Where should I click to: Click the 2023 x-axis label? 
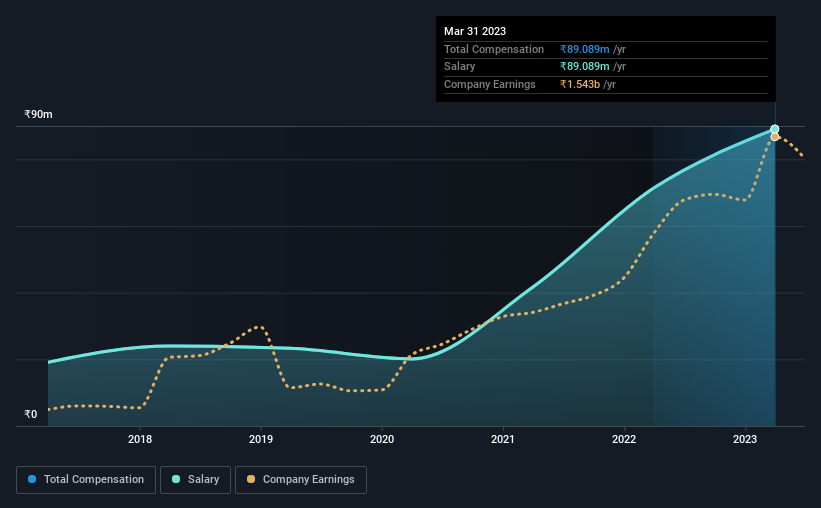point(745,439)
